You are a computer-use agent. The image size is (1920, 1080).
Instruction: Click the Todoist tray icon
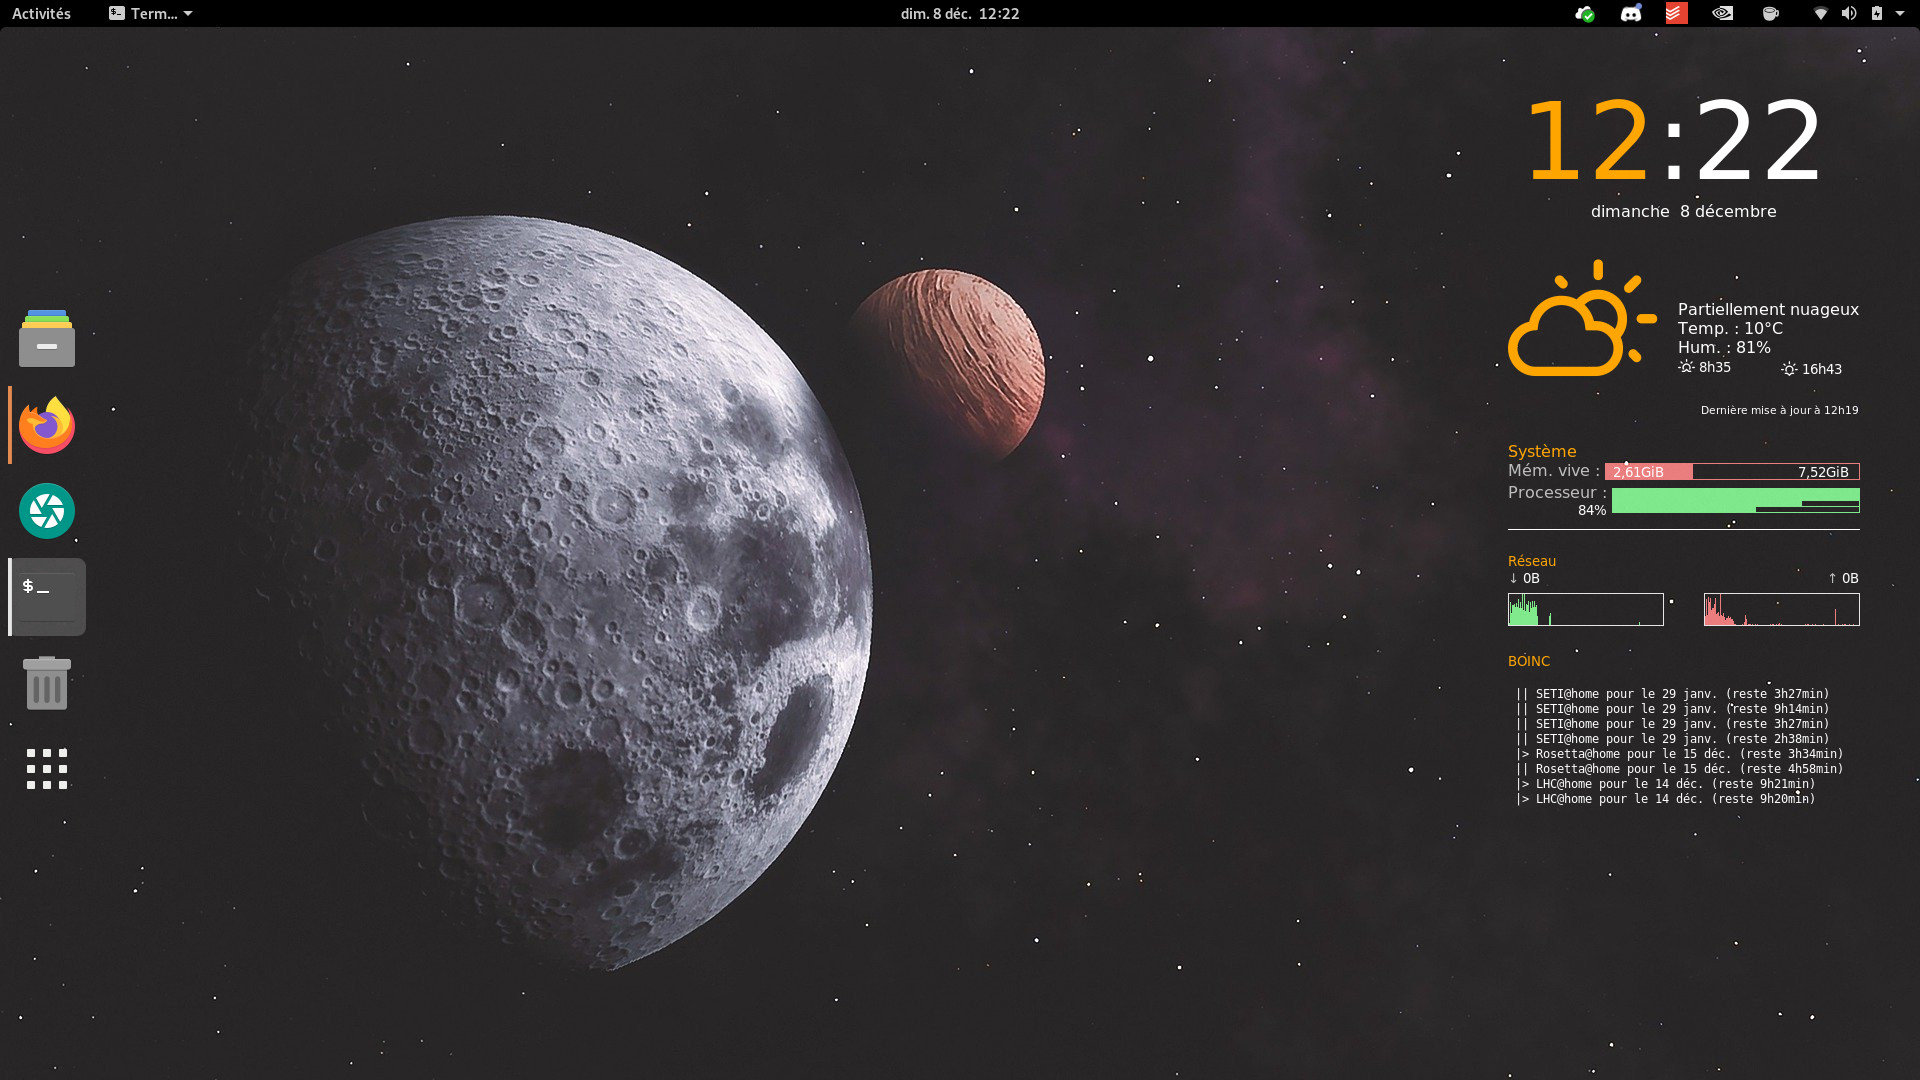[1676, 14]
